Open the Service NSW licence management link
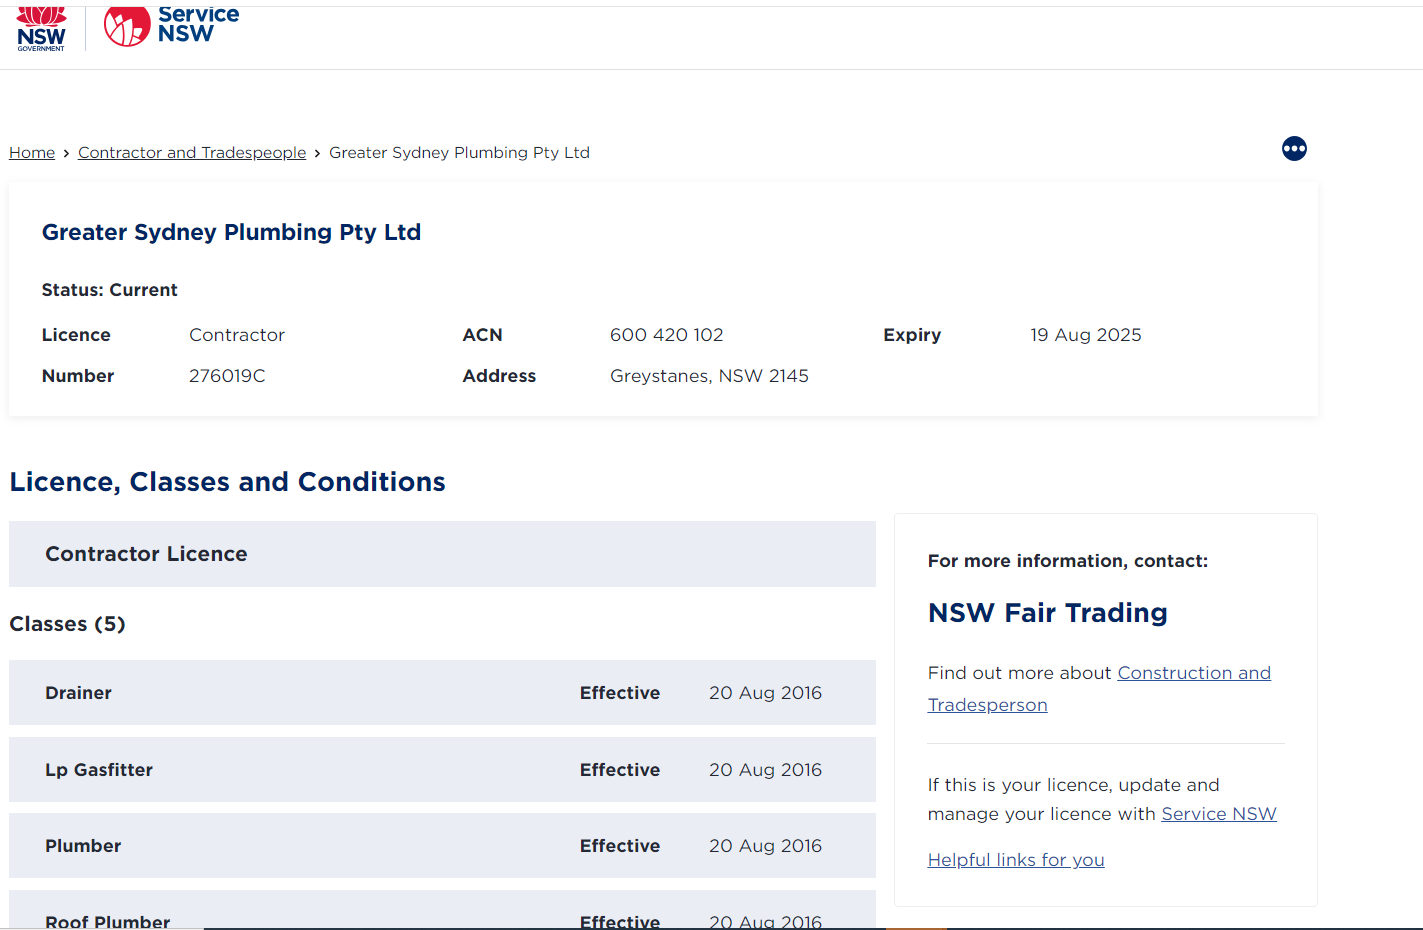The width and height of the screenshot is (1423, 930). pos(1218,813)
